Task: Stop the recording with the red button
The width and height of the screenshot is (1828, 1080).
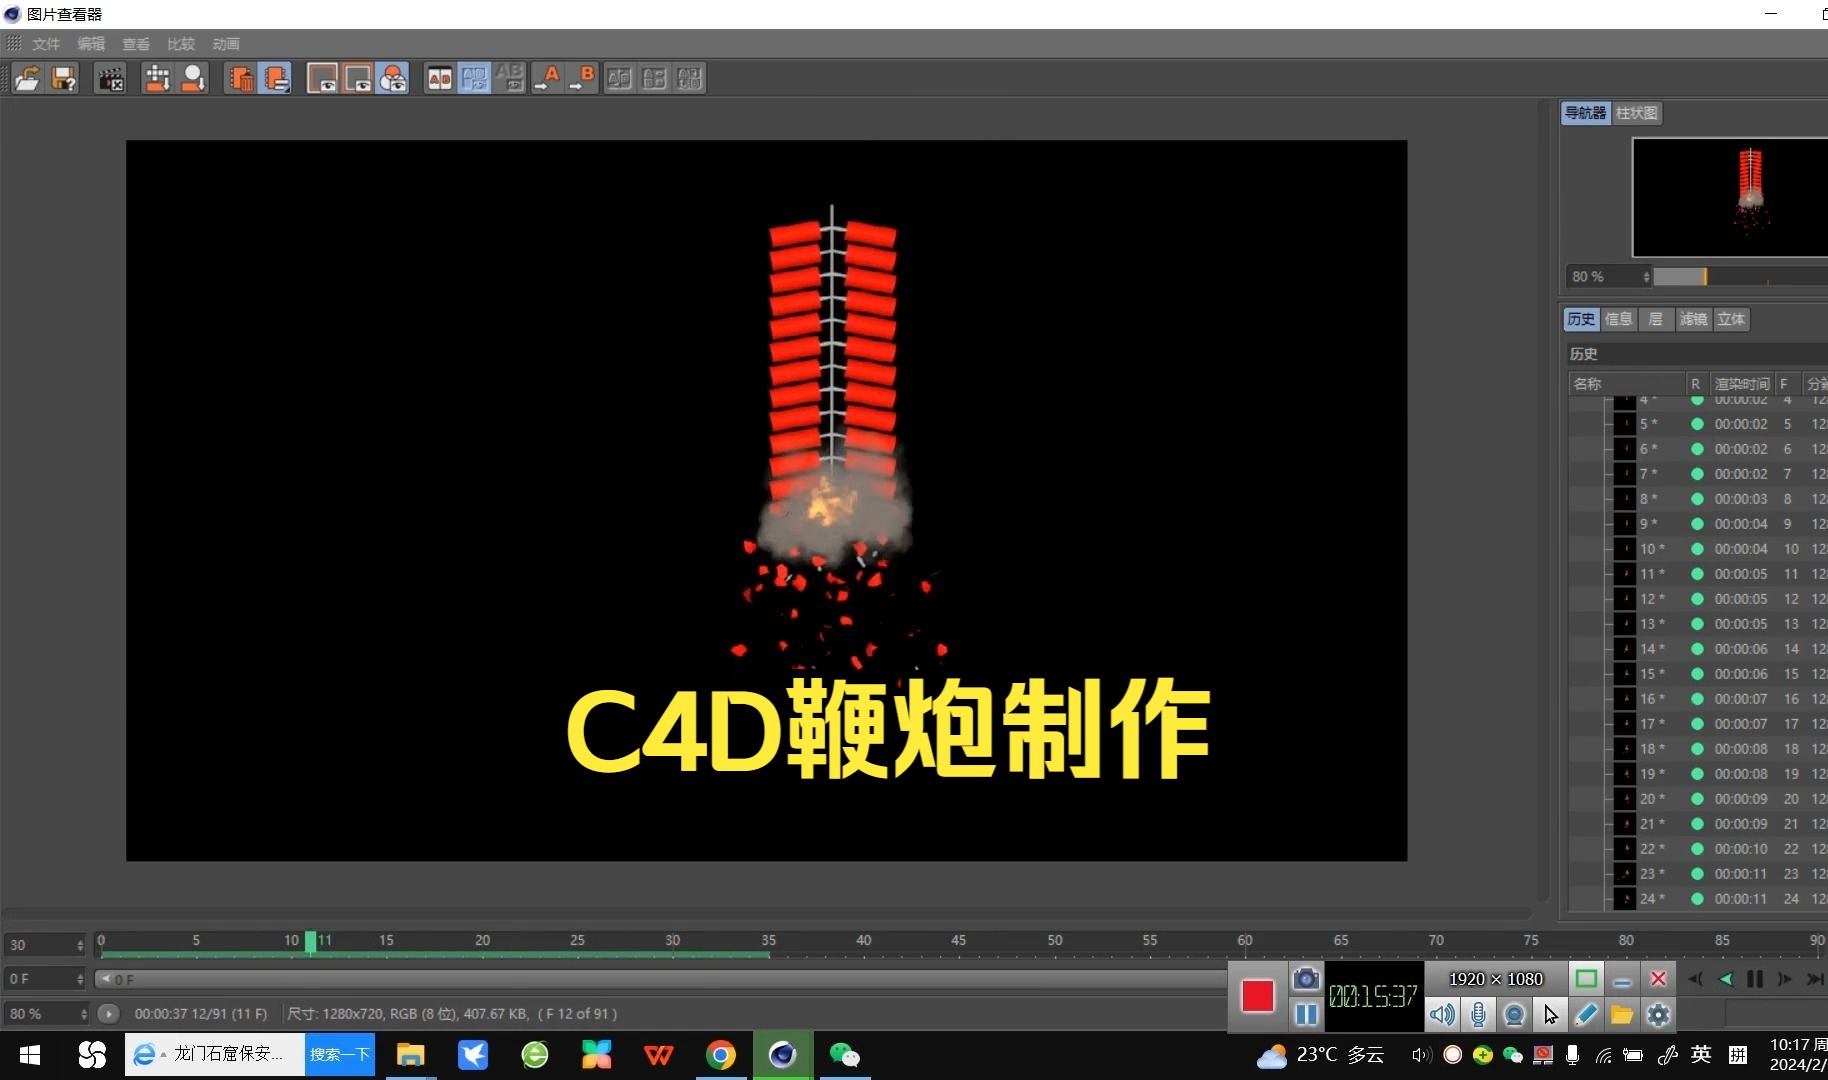Action: 1257,997
